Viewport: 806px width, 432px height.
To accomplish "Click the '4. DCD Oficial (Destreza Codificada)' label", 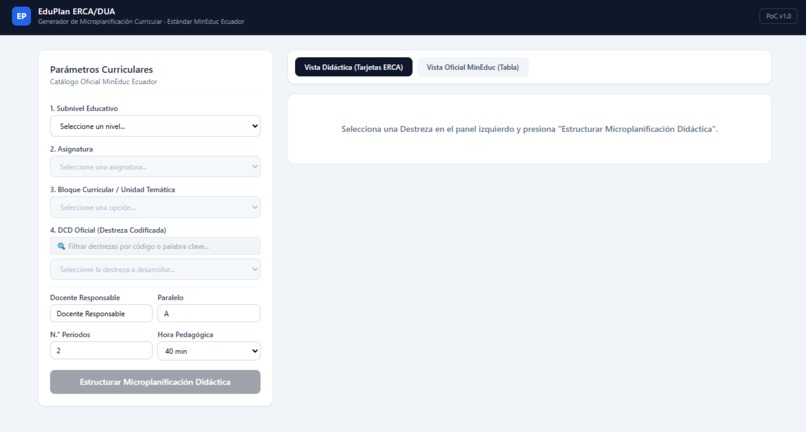I will [x=108, y=230].
